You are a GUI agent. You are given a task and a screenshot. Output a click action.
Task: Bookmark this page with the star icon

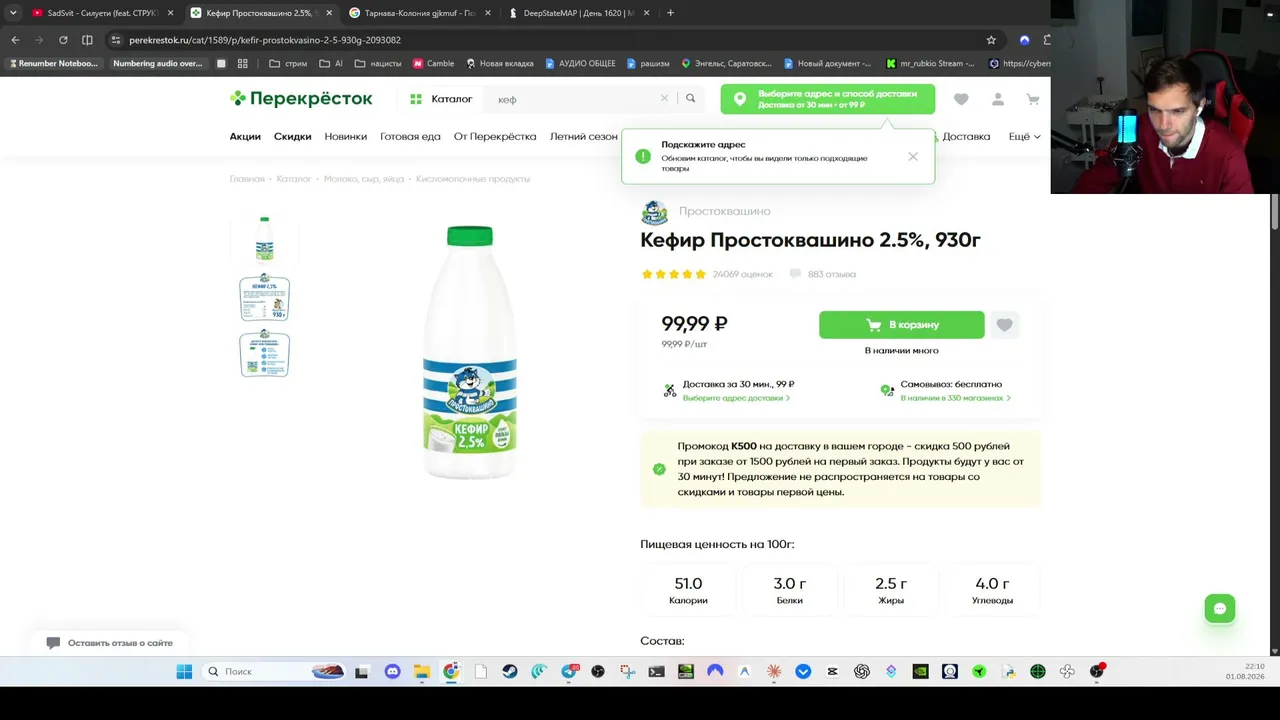[991, 40]
